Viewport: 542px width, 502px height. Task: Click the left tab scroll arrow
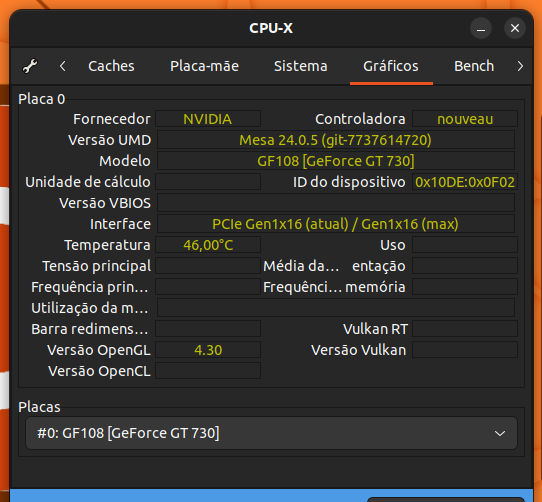63,66
